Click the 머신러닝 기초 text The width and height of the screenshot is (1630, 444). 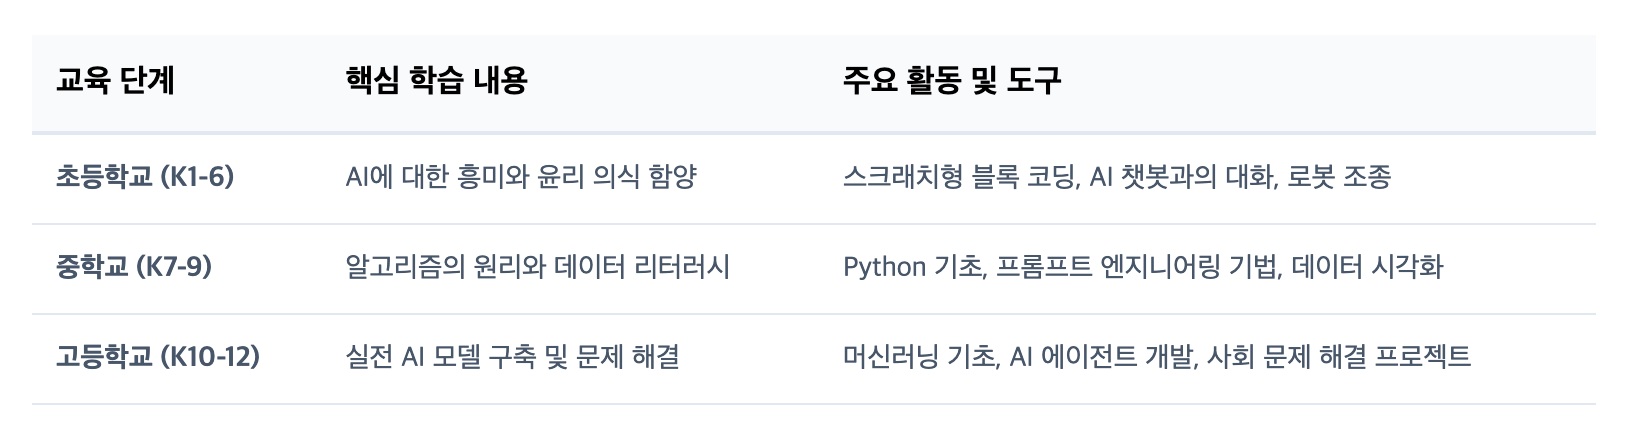click(919, 357)
